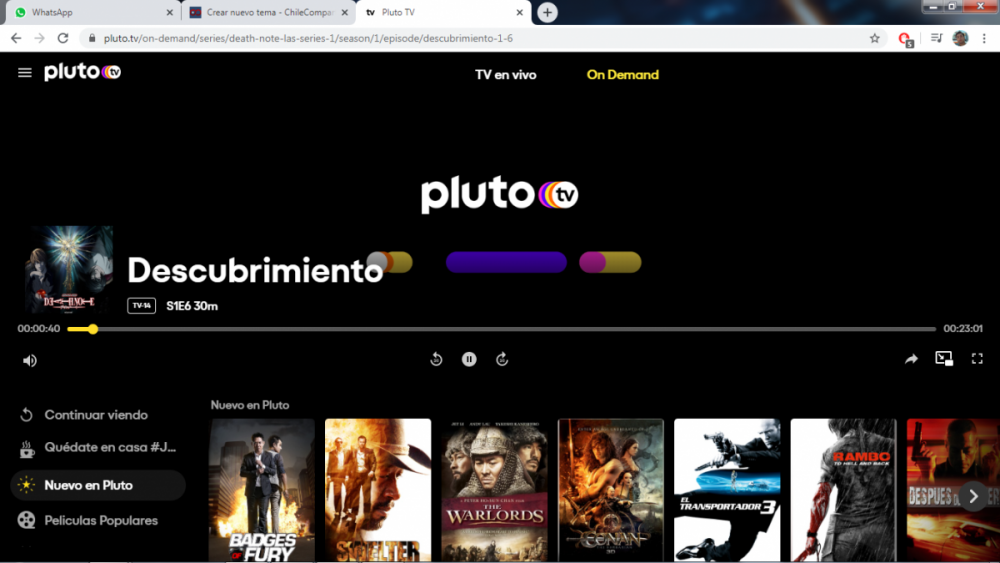Open Conan movie poster
The height and width of the screenshot is (563, 1000).
coord(610,490)
